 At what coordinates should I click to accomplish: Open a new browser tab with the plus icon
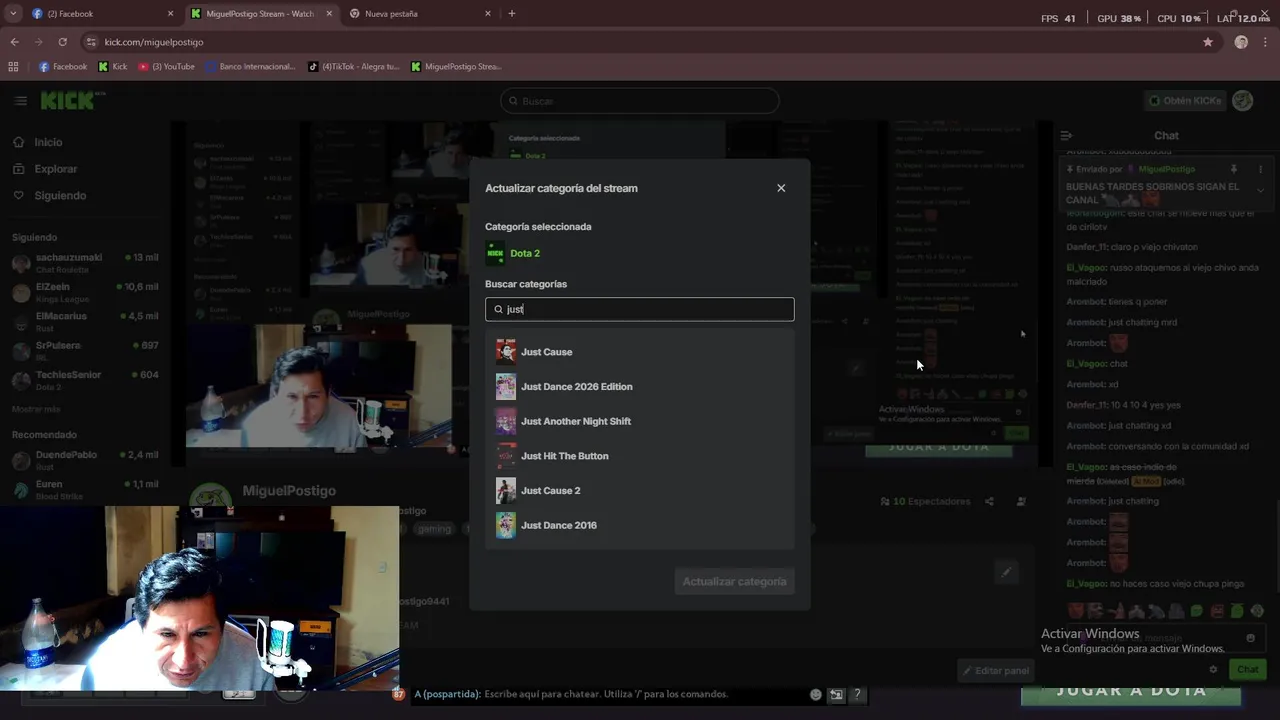[512, 14]
